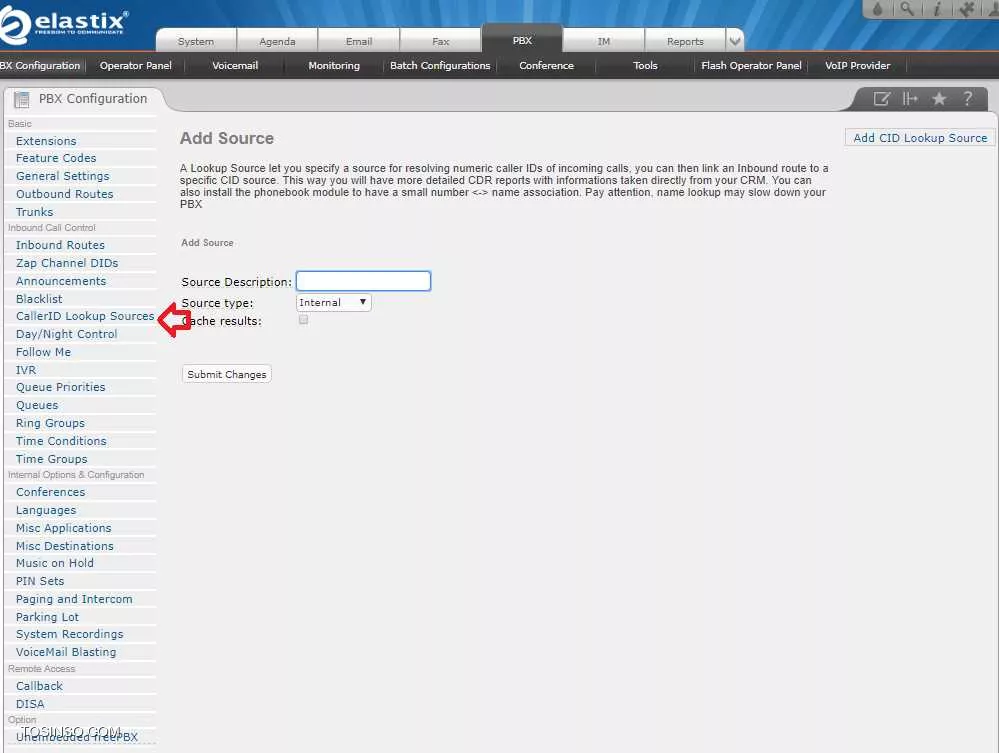Screen dimensions: 999x753
Task: Open CallerID Lookup Sources in sidebar
Action: pyautogui.click(x=85, y=316)
